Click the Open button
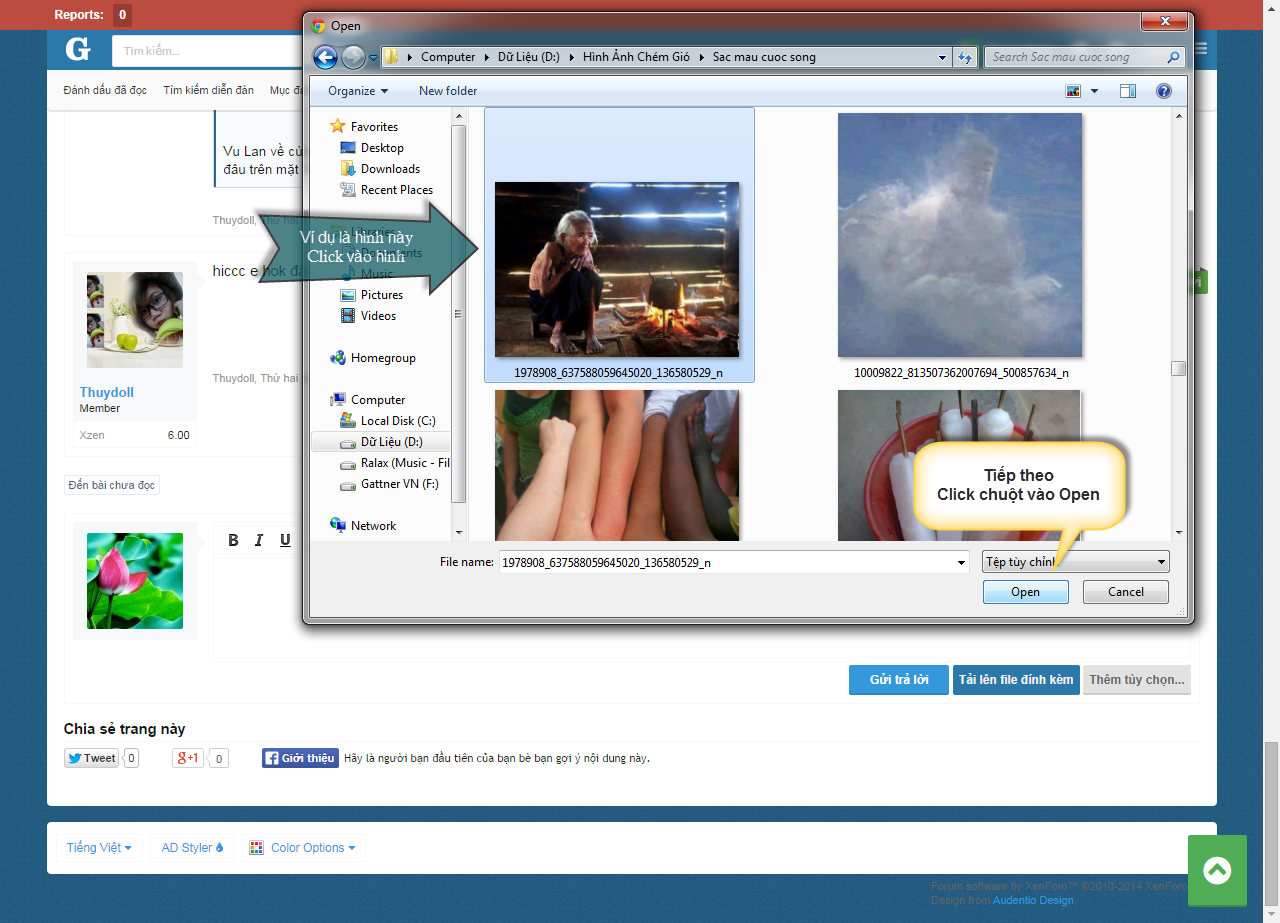This screenshot has width=1280, height=923. [1026, 592]
